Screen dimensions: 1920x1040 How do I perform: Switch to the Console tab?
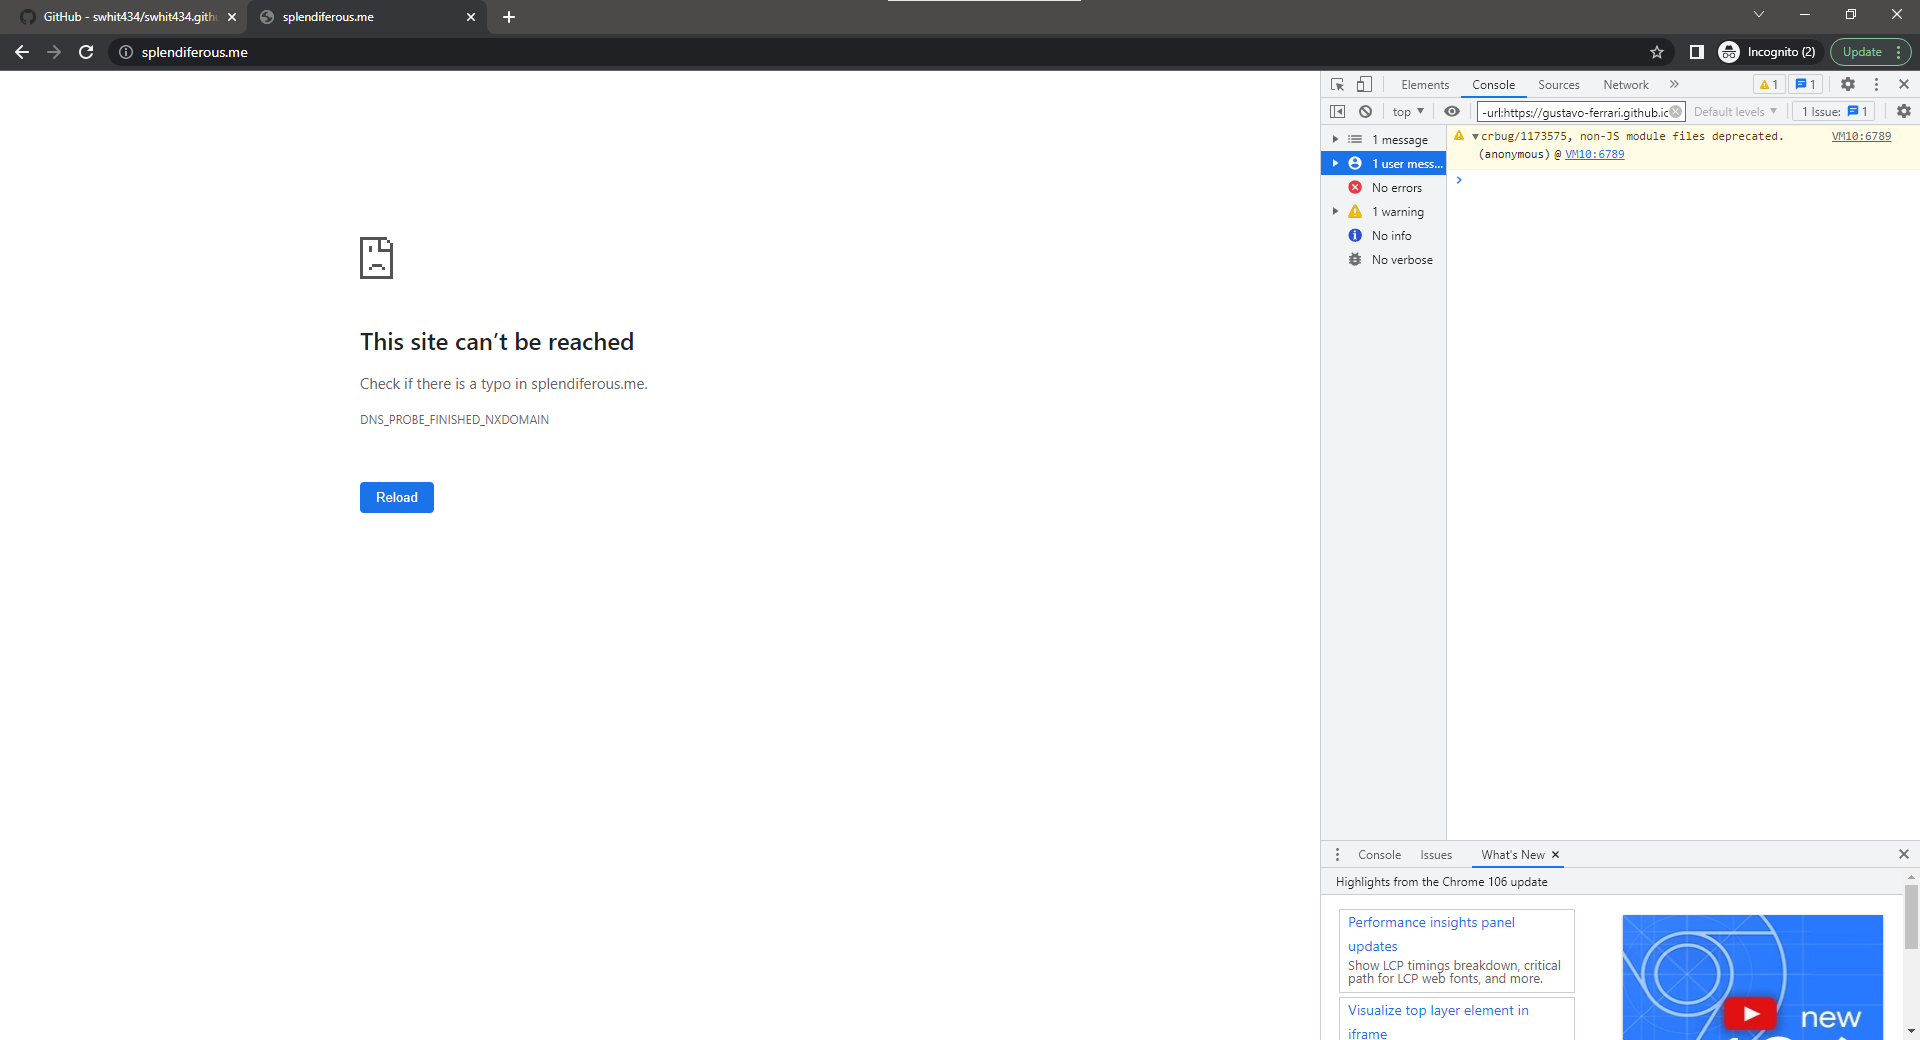(x=1493, y=85)
